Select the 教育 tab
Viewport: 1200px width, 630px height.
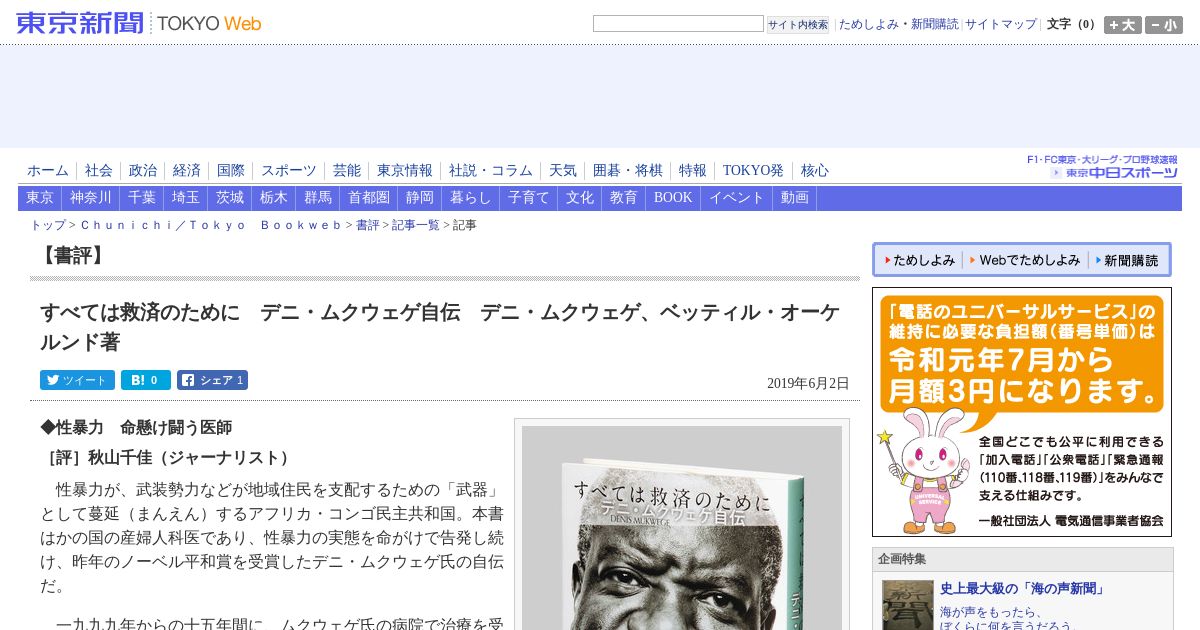(624, 198)
